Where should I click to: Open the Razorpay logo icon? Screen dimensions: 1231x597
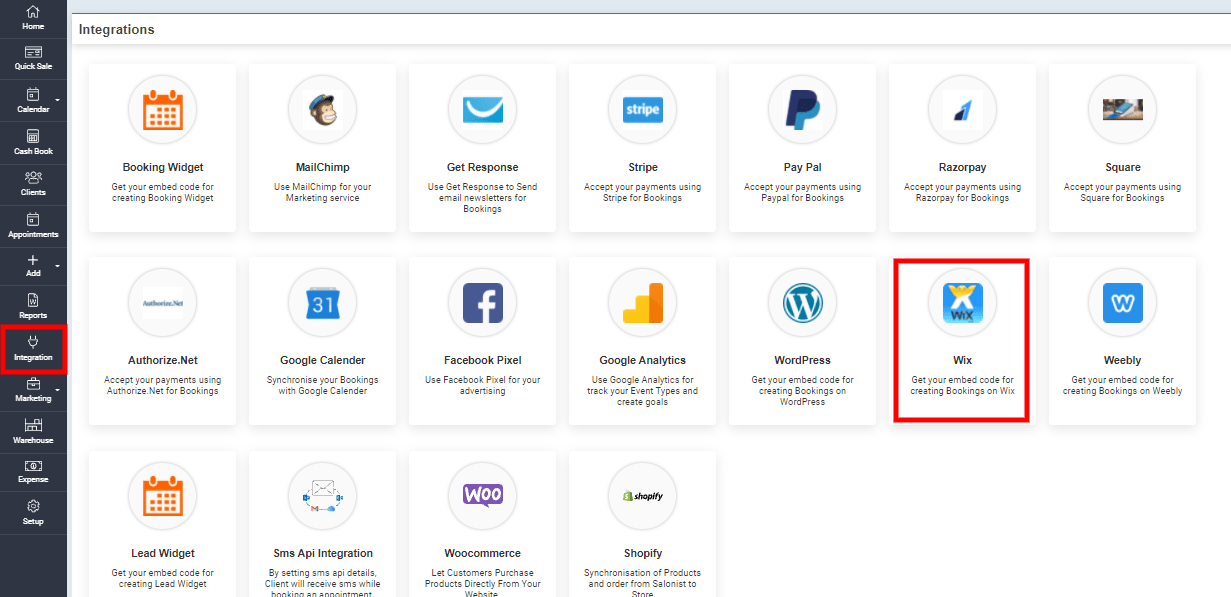[x=963, y=110]
